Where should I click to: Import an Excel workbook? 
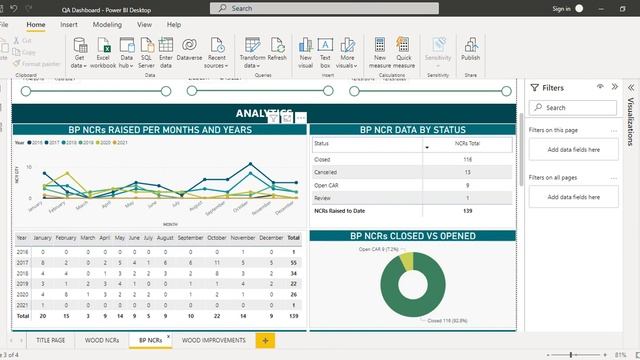(x=103, y=53)
